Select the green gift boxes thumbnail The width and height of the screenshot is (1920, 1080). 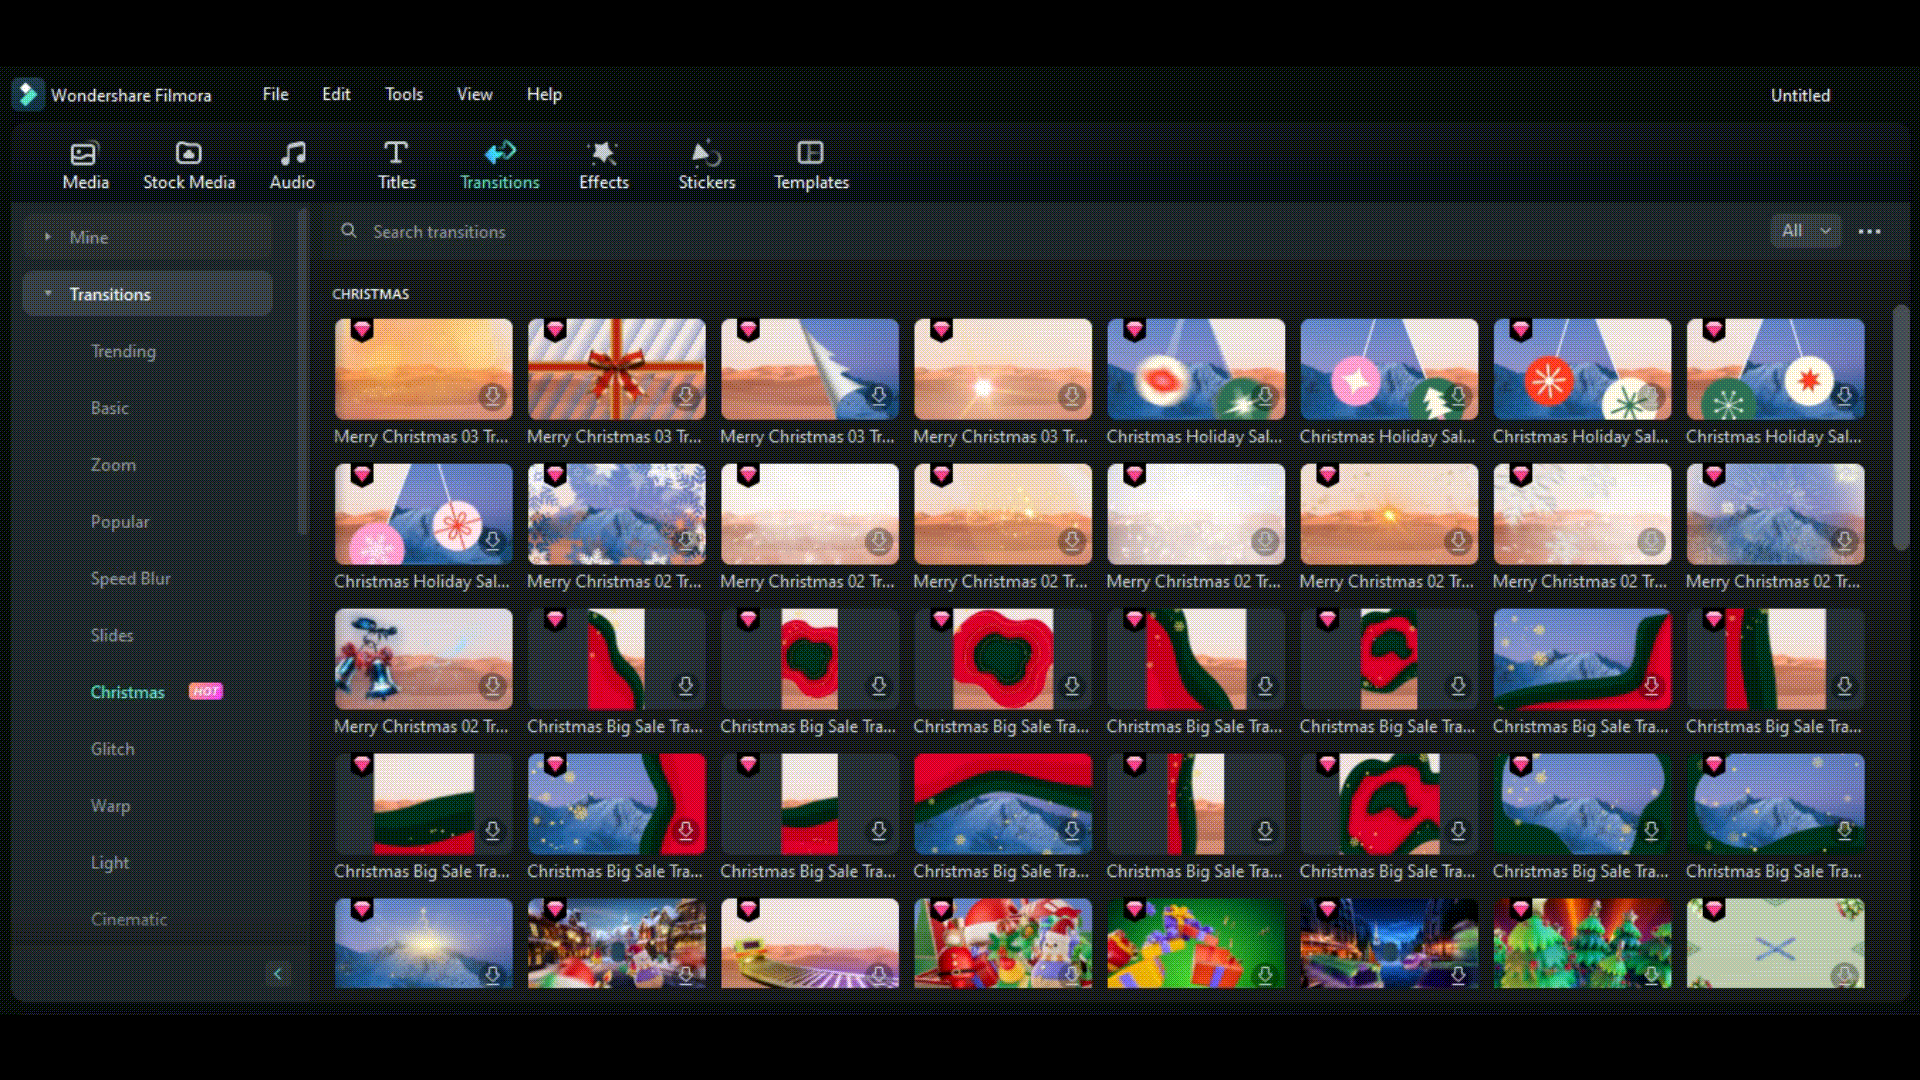pos(1195,943)
